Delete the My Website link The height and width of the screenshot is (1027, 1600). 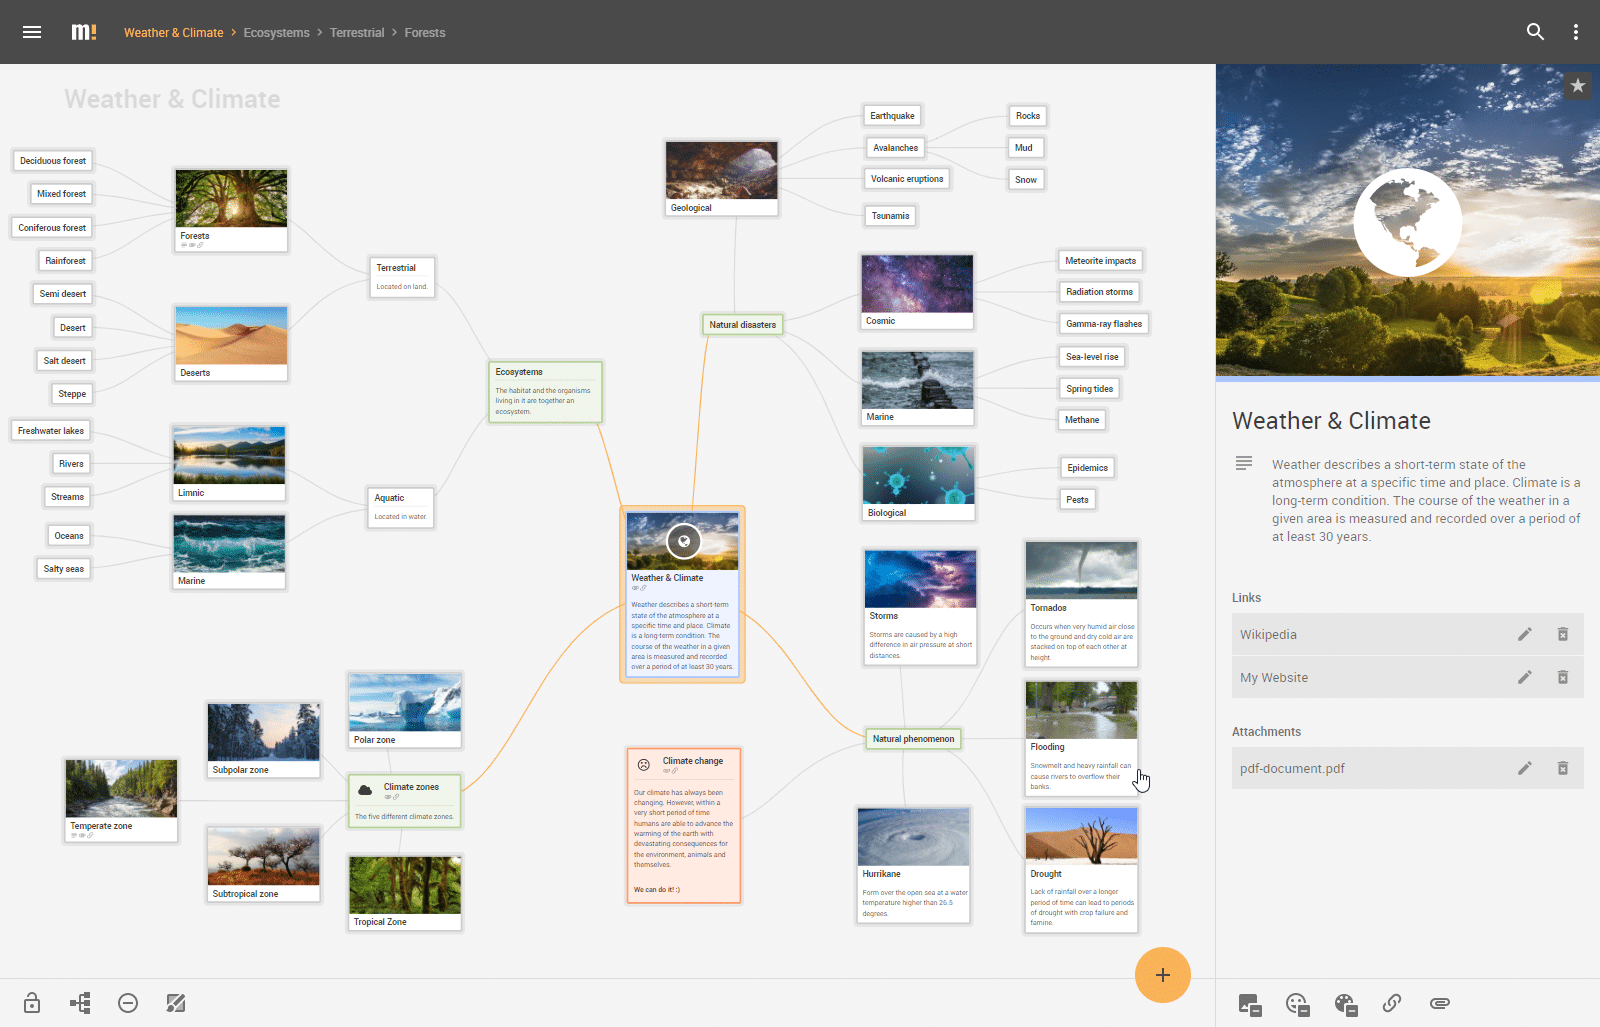coord(1563,677)
